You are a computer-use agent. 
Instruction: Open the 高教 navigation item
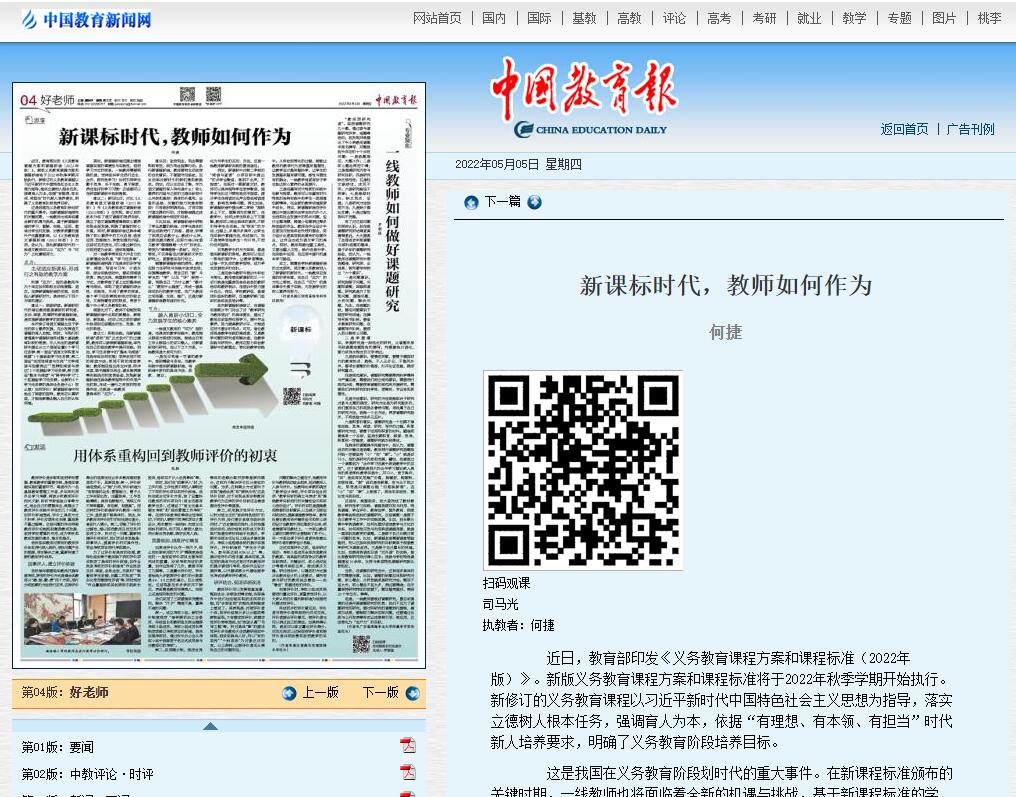(x=629, y=18)
